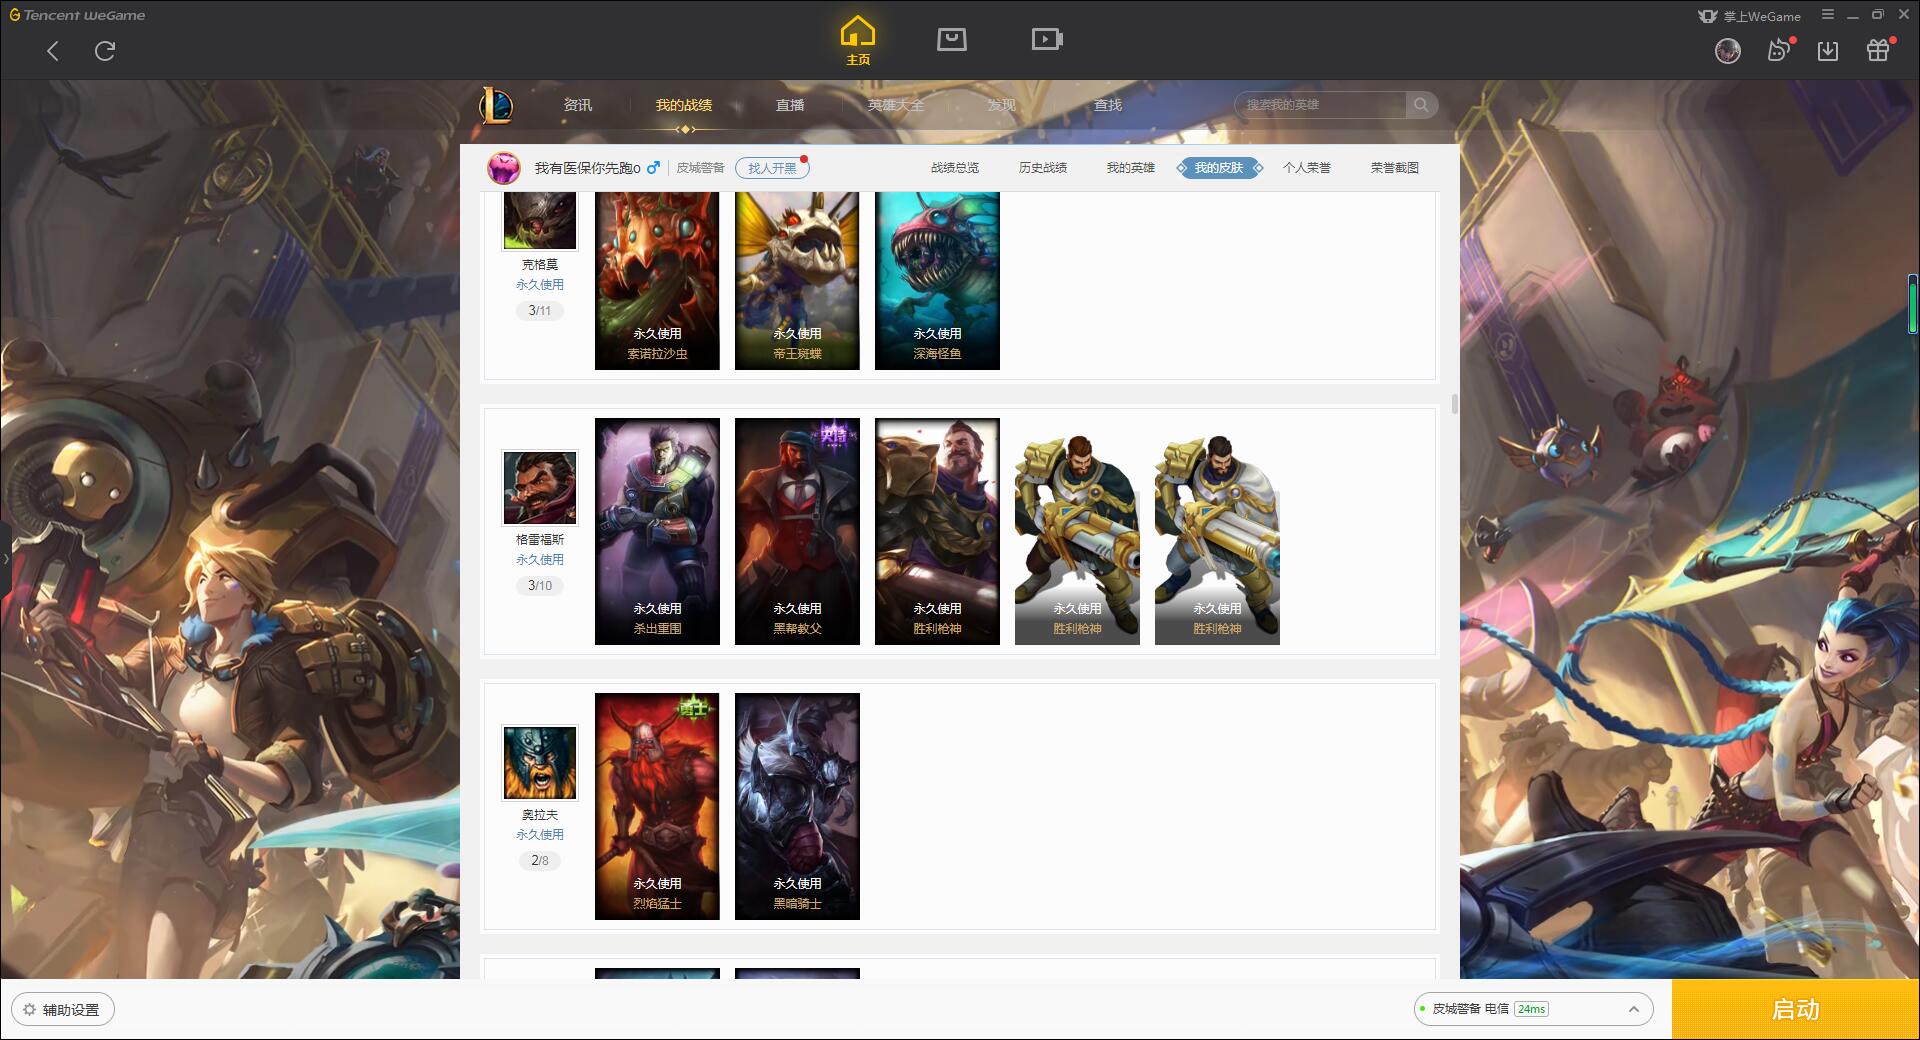Click the 烈焰猛士 skin card
1920x1040 pixels.
[657, 806]
